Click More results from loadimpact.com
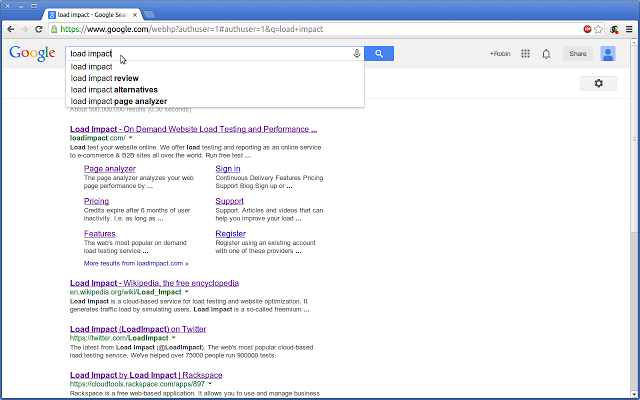 point(136,264)
